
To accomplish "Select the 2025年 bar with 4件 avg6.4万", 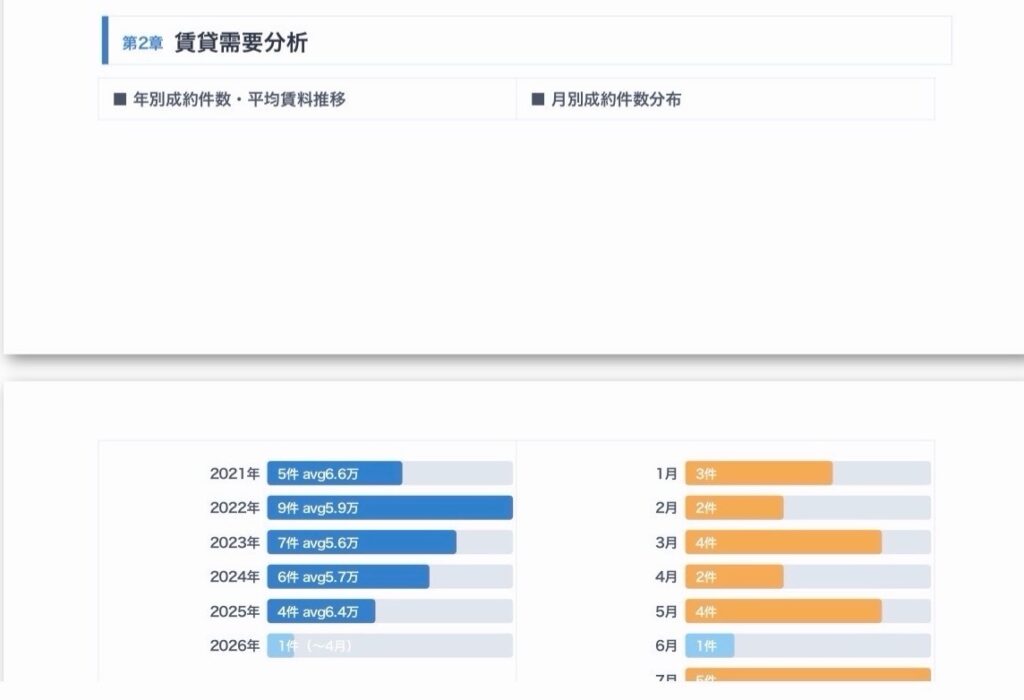I will [320, 611].
